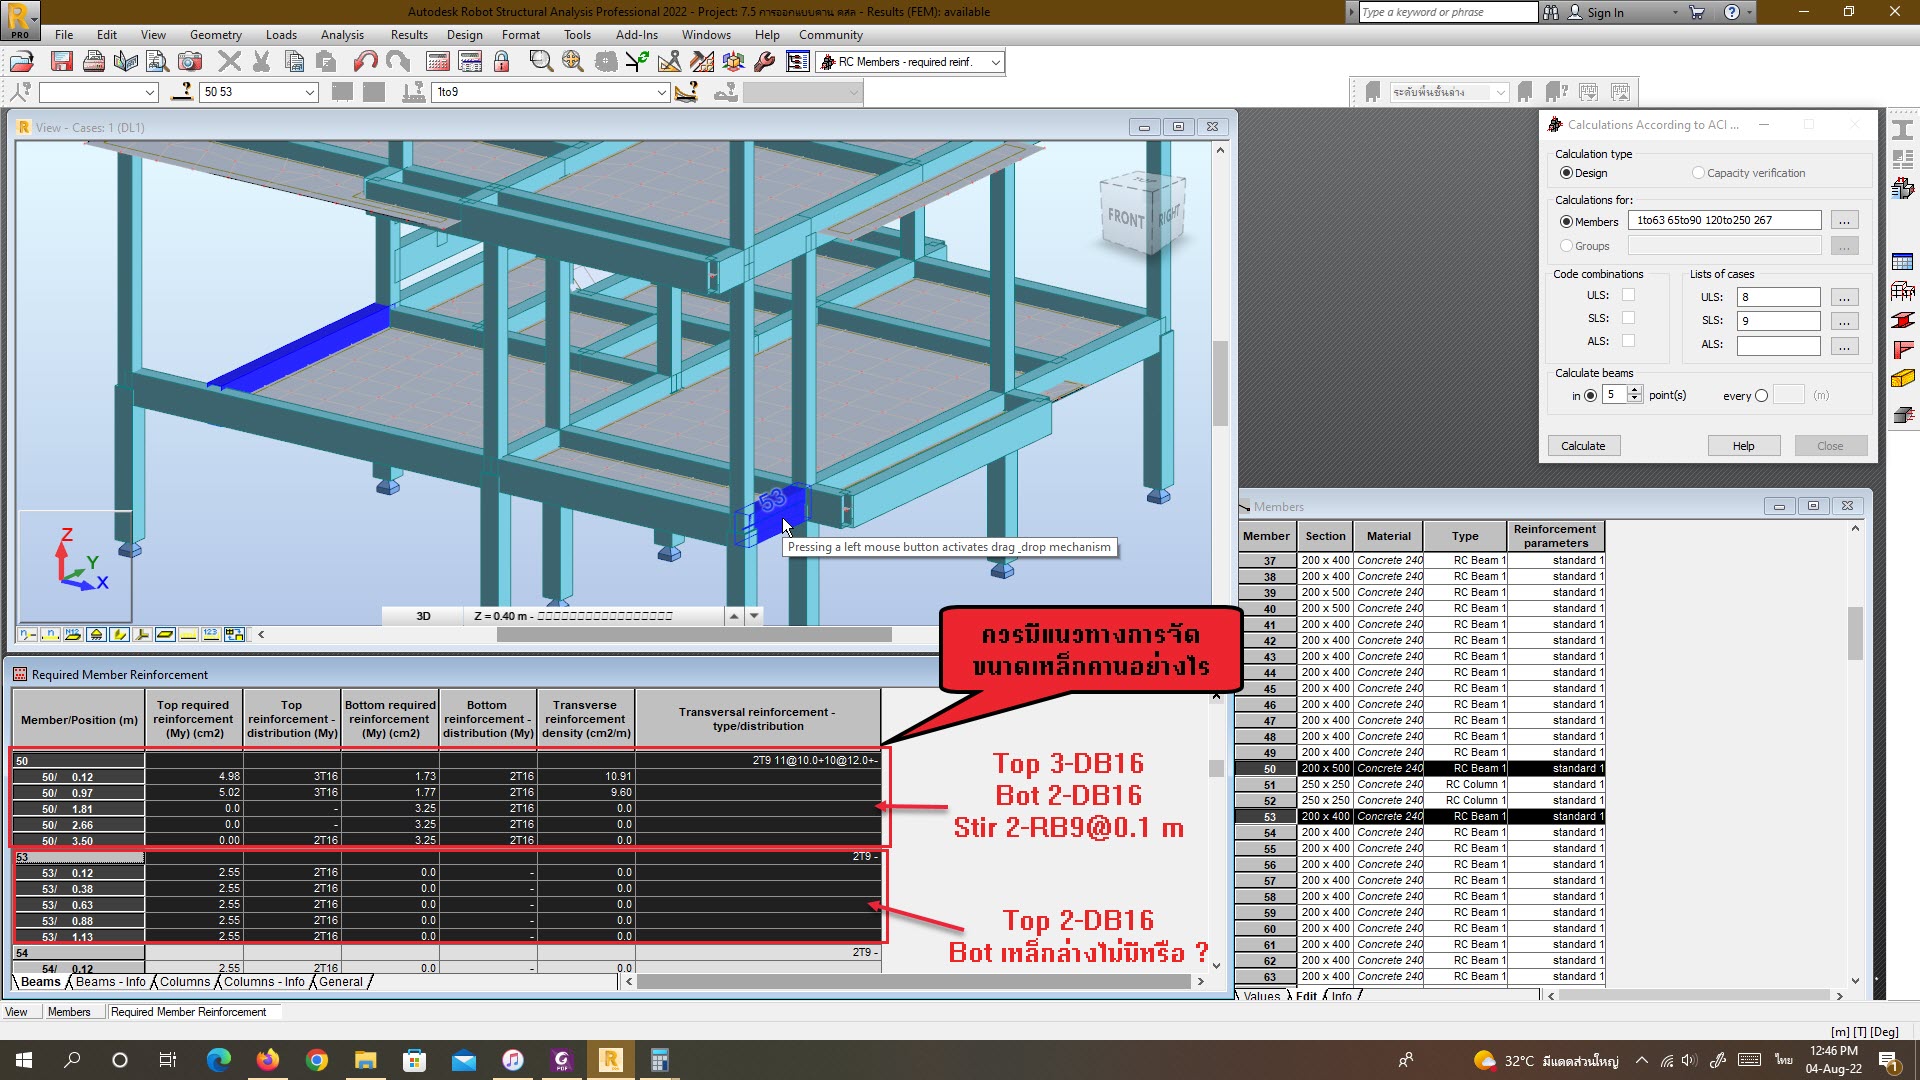Click the padlock results lock icon
Viewport: 1920px width, 1080px height.
pos(502,62)
